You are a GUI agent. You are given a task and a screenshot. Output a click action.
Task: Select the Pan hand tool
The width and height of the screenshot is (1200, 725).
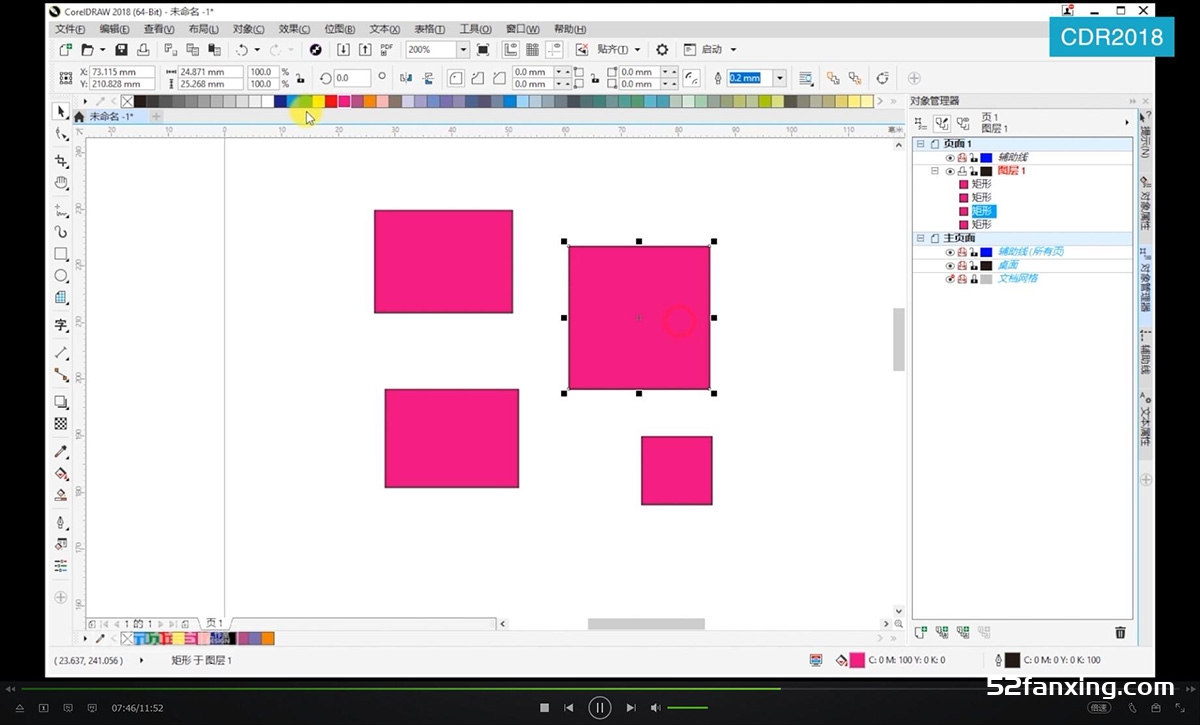click(x=61, y=183)
